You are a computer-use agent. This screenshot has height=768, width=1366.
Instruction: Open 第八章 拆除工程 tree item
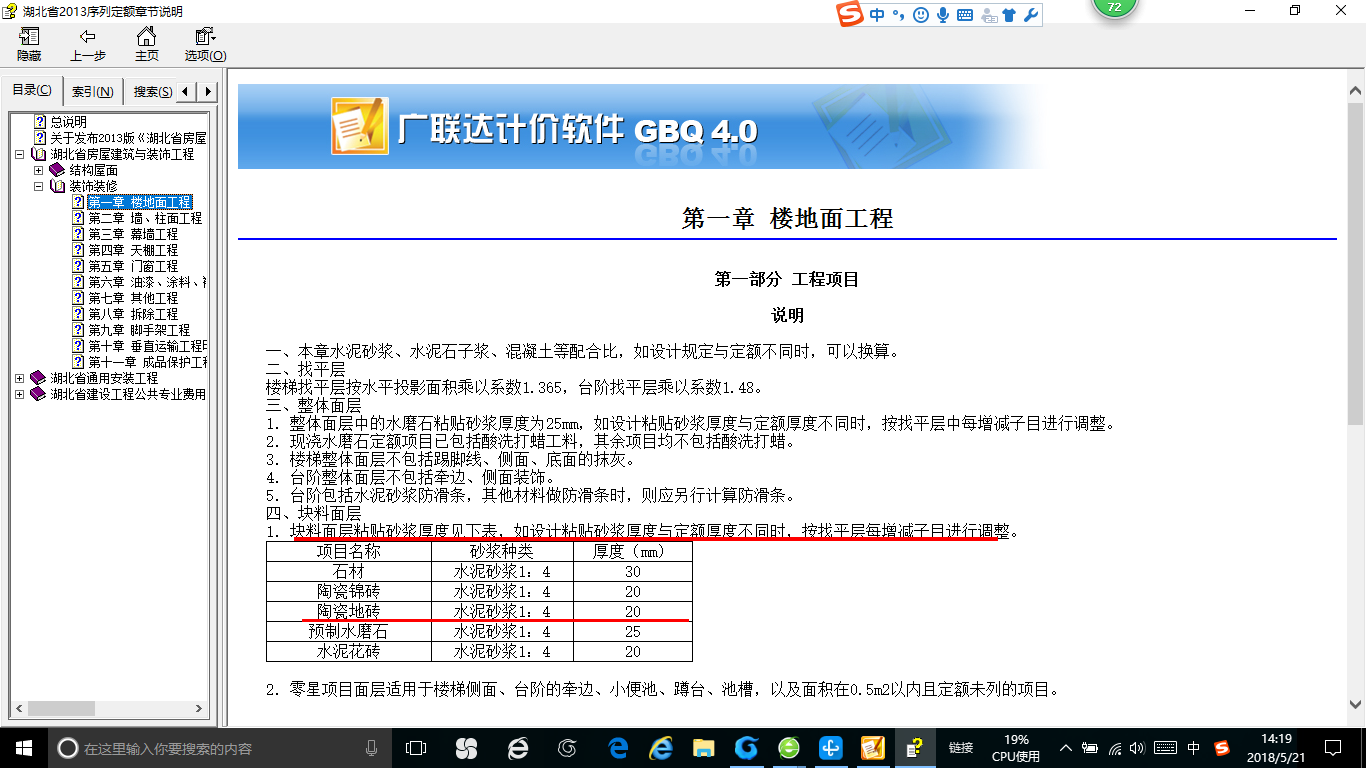click(x=133, y=314)
